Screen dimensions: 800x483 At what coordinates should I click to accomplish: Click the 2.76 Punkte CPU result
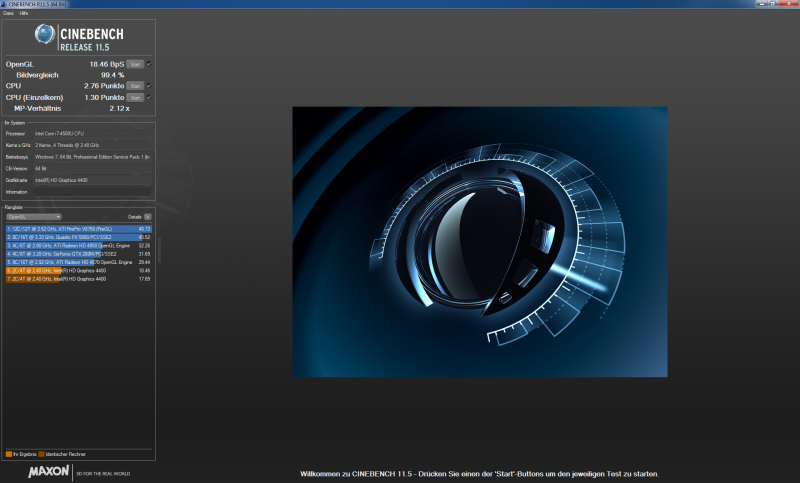click(x=104, y=86)
